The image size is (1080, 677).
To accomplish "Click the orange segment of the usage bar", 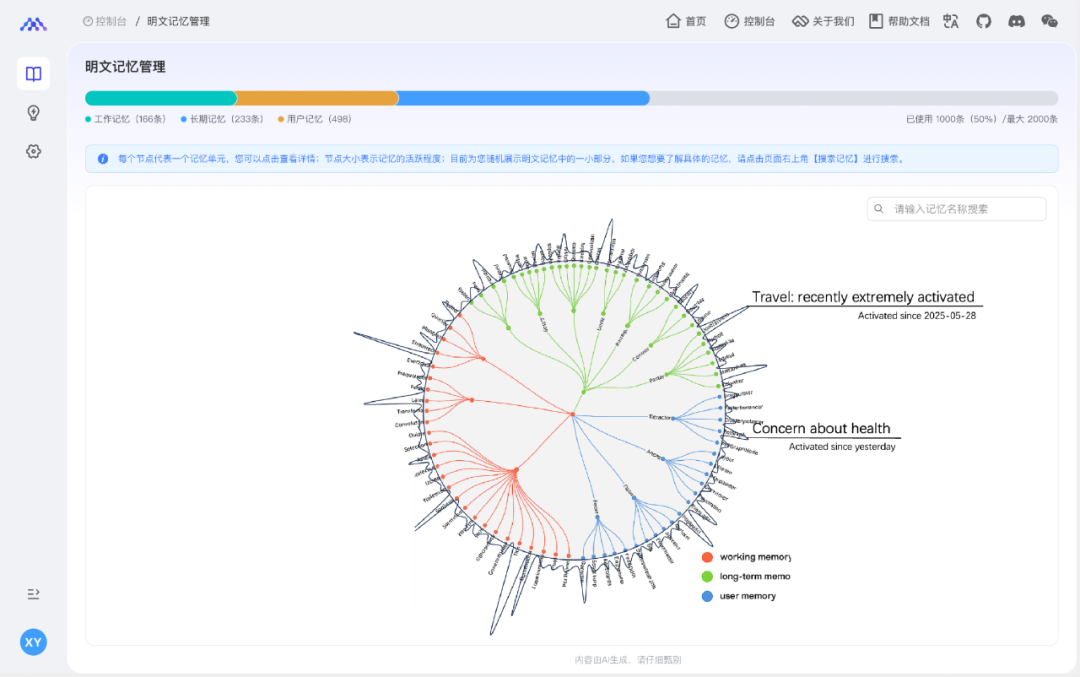I will [317, 98].
